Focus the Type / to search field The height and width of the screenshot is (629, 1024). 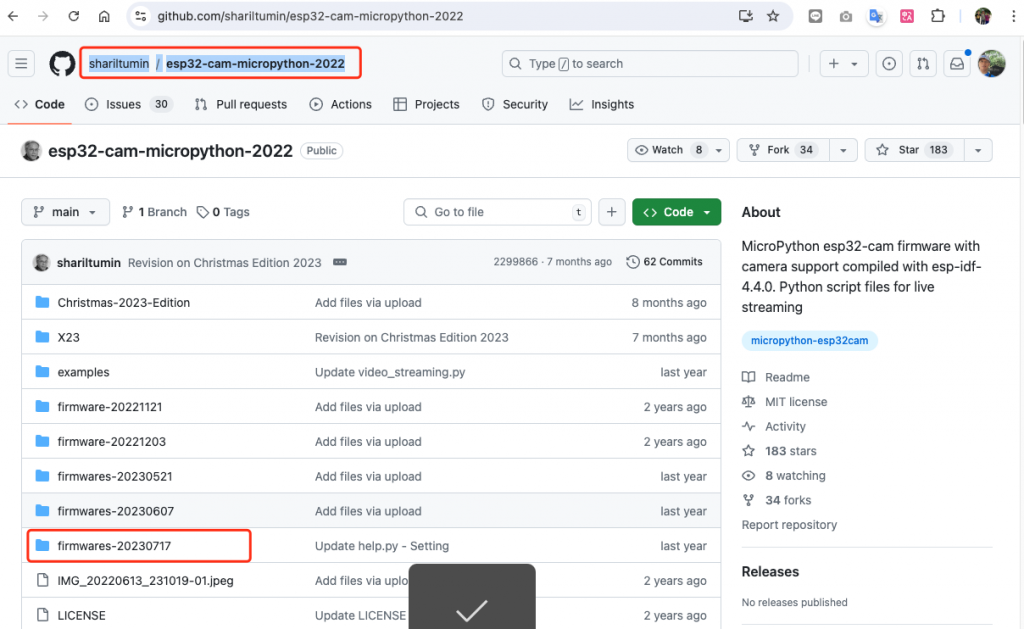[x=650, y=63]
